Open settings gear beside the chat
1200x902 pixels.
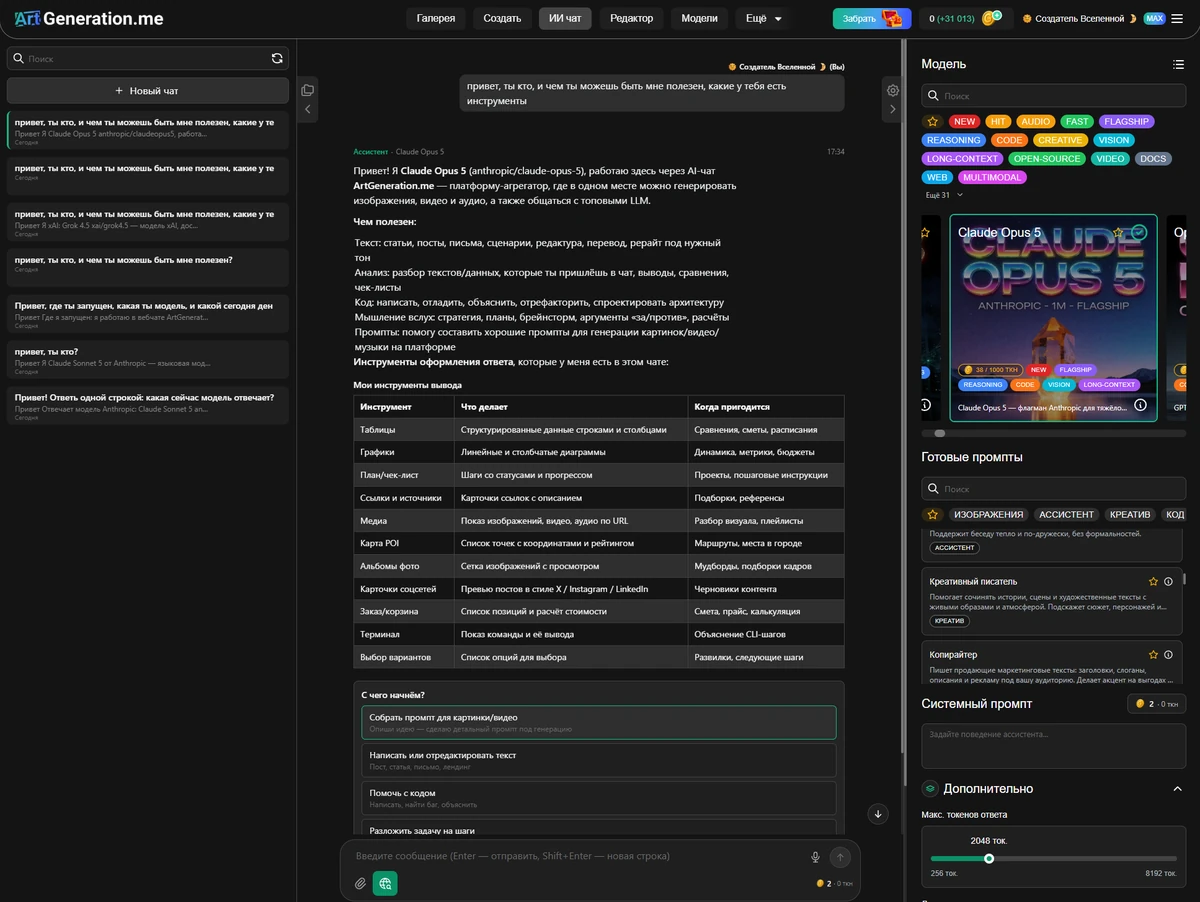click(893, 90)
